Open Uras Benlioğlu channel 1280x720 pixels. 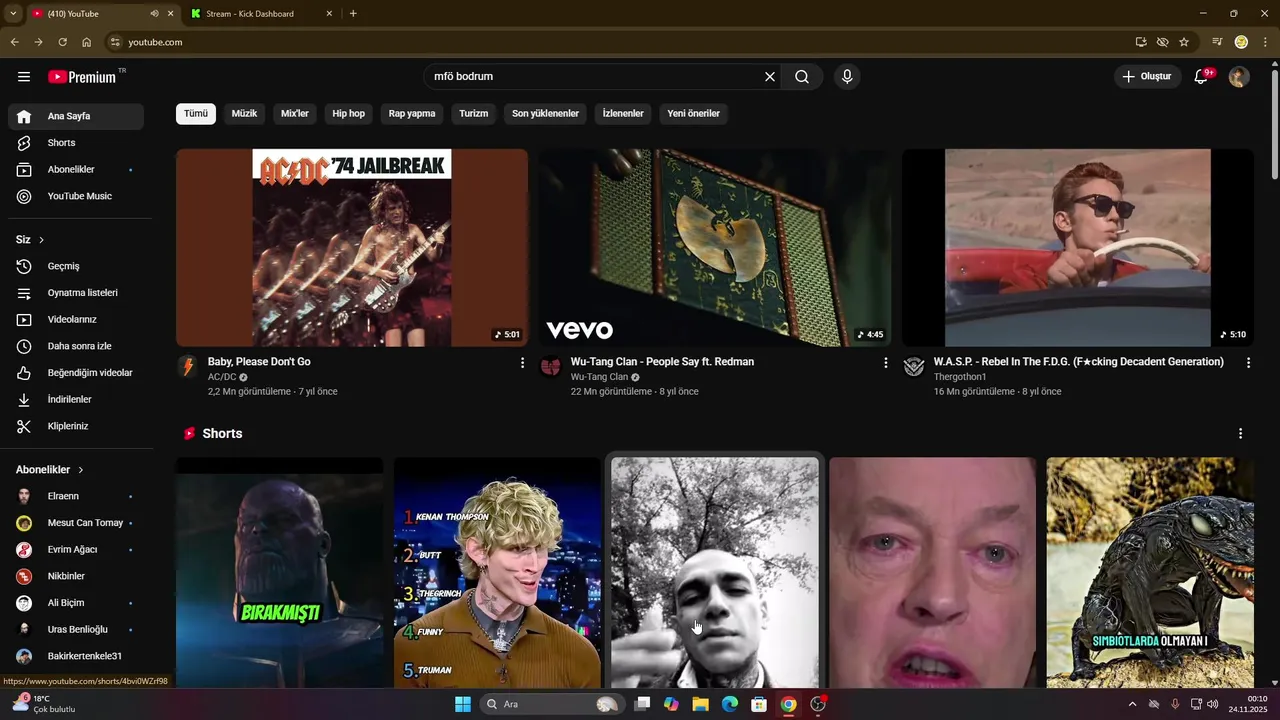tap(76, 630)
